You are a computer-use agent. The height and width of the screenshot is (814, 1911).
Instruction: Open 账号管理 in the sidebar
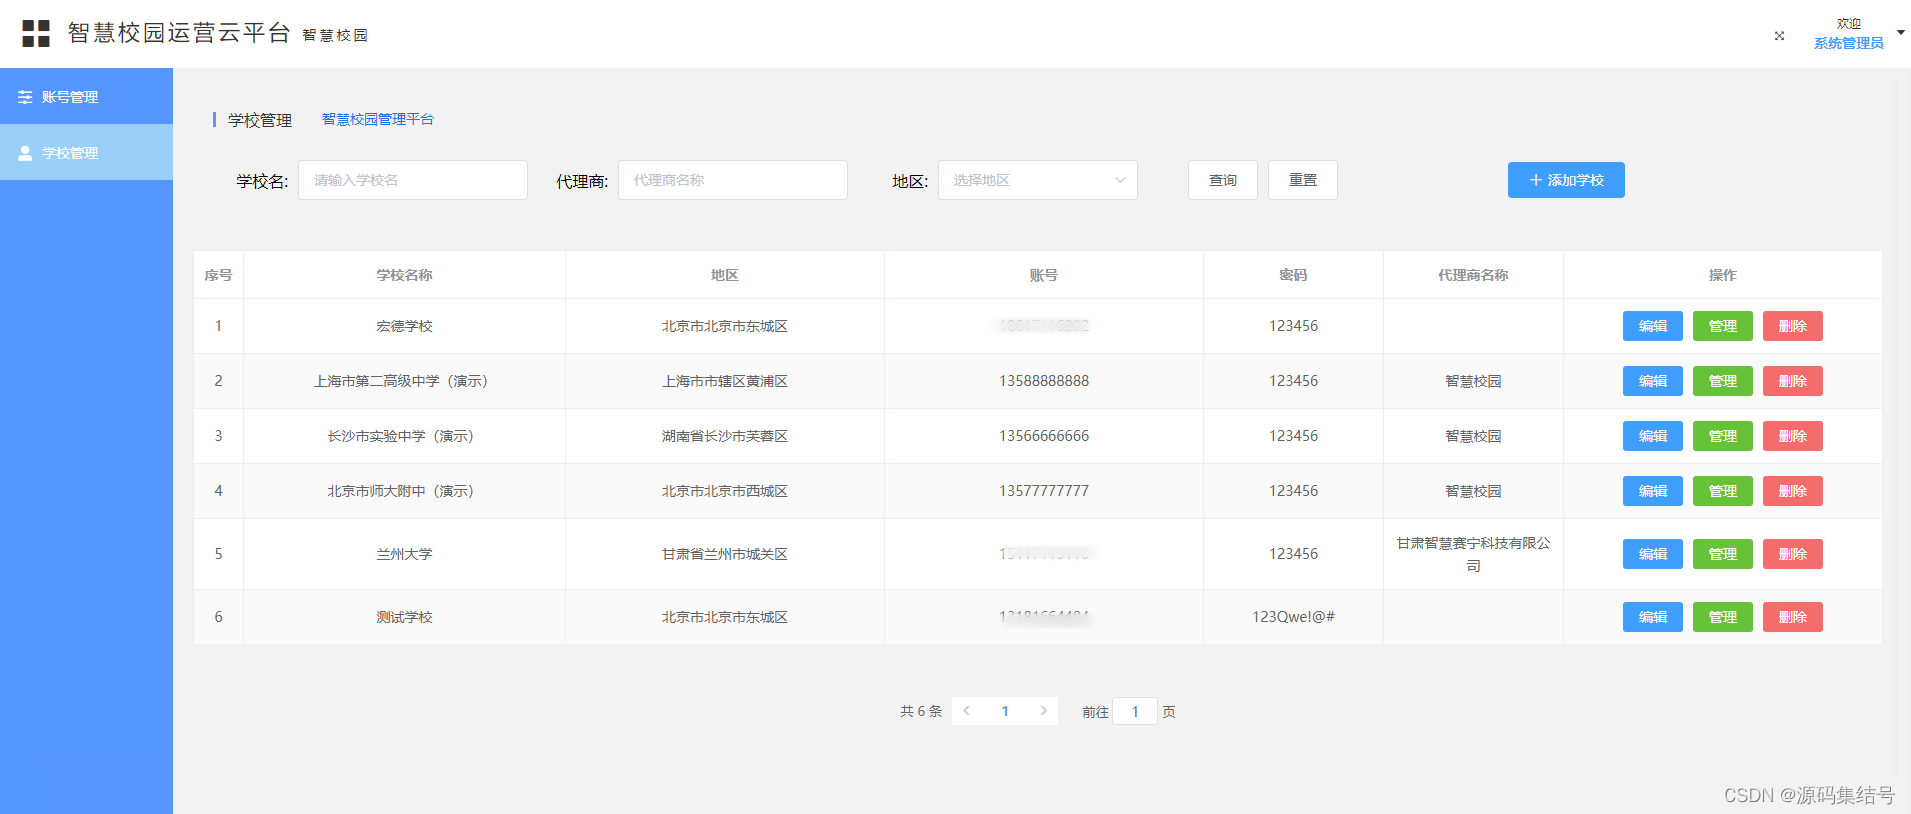pyautogui.click(x=86, y=96)
